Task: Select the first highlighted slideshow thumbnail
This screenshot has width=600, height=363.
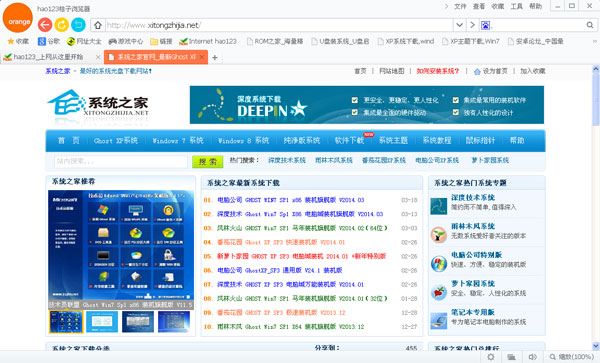Action: [x=66, y=322]
